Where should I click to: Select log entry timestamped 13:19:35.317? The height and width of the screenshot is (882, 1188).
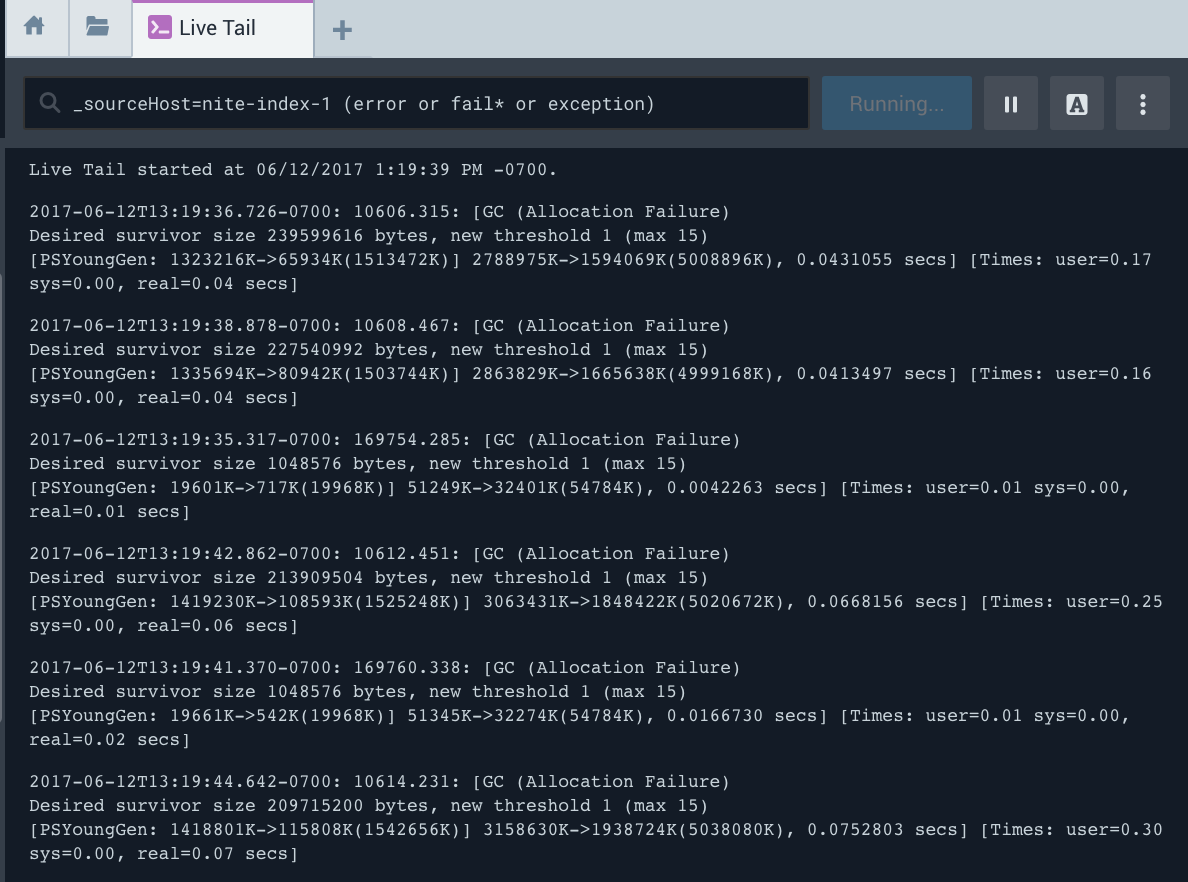tap(385, 440)
